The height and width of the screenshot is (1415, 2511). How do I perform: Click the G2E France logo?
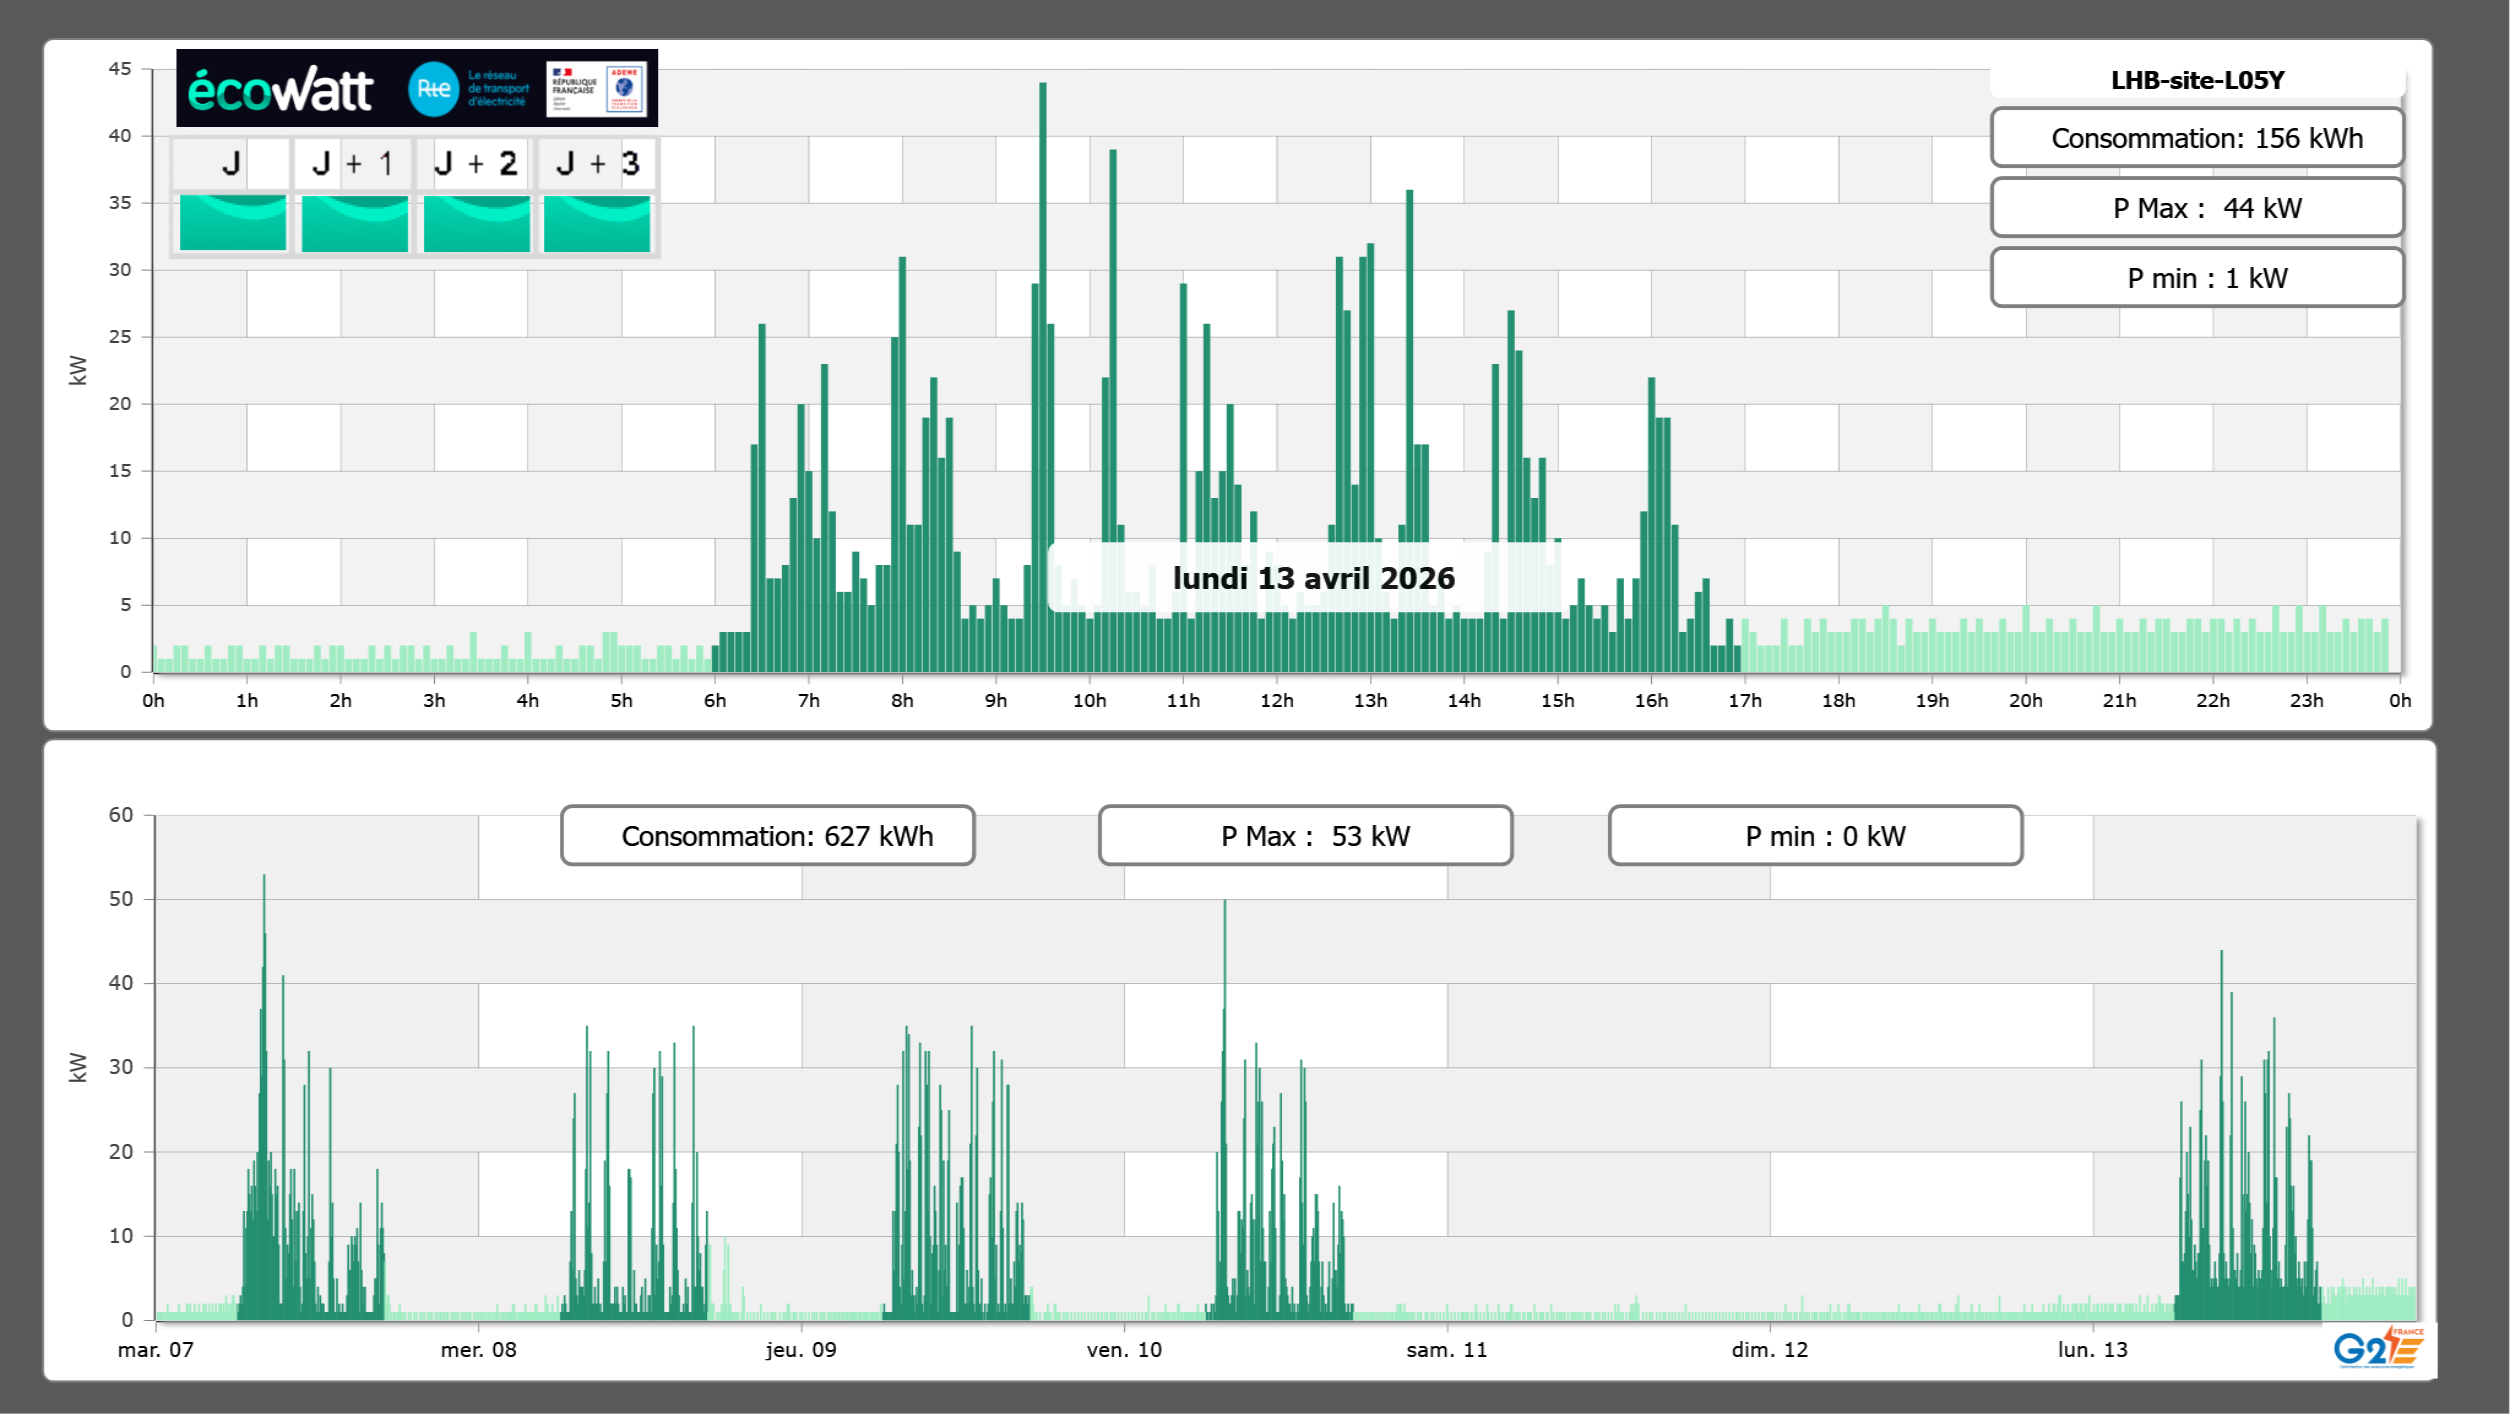pyautogui.click(x=2377, y=1348)
